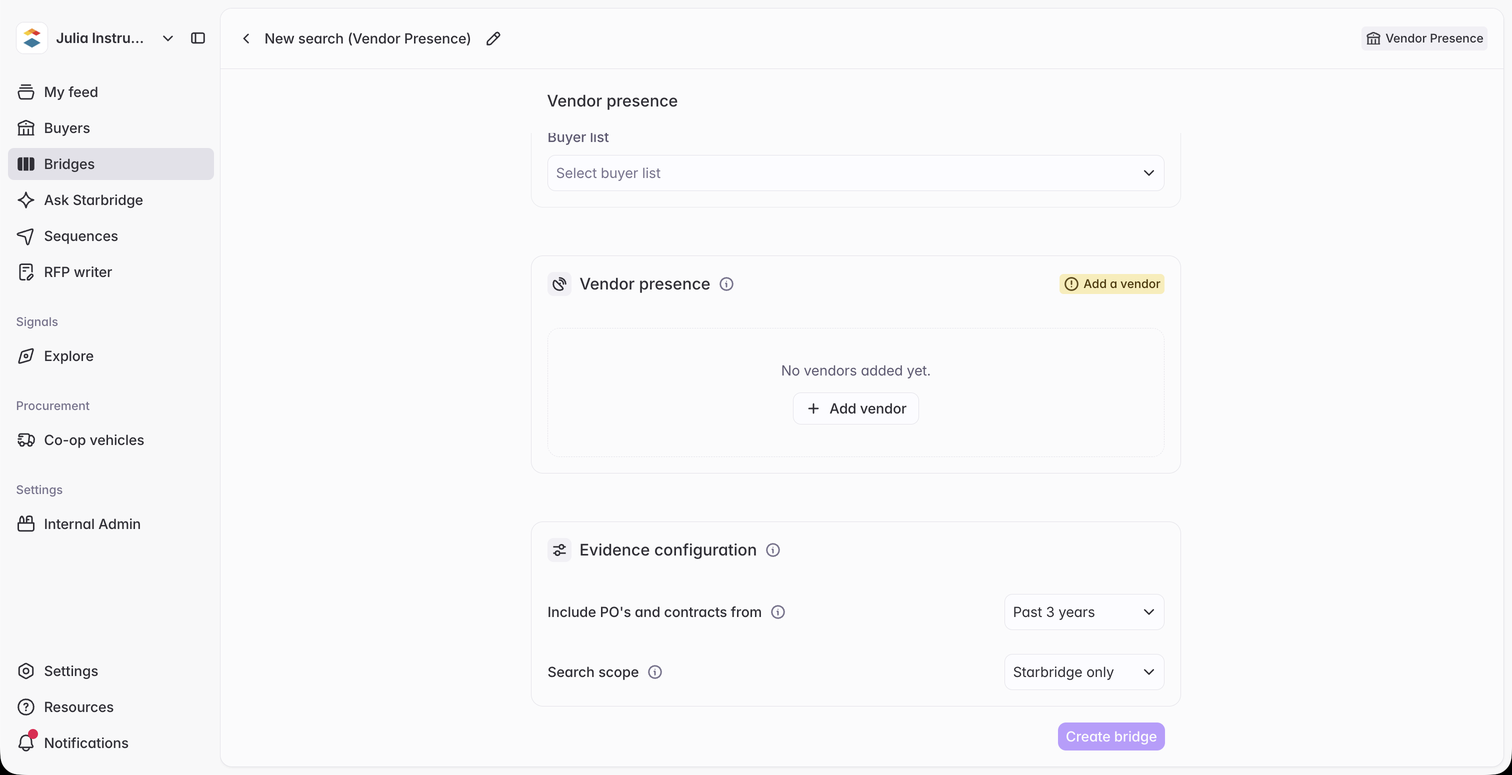Viewport: 1512px width, 775px height.
Task: Open the Starbridge only scope dropdown
Action: pyautogui.click(x=1084, y=672)
